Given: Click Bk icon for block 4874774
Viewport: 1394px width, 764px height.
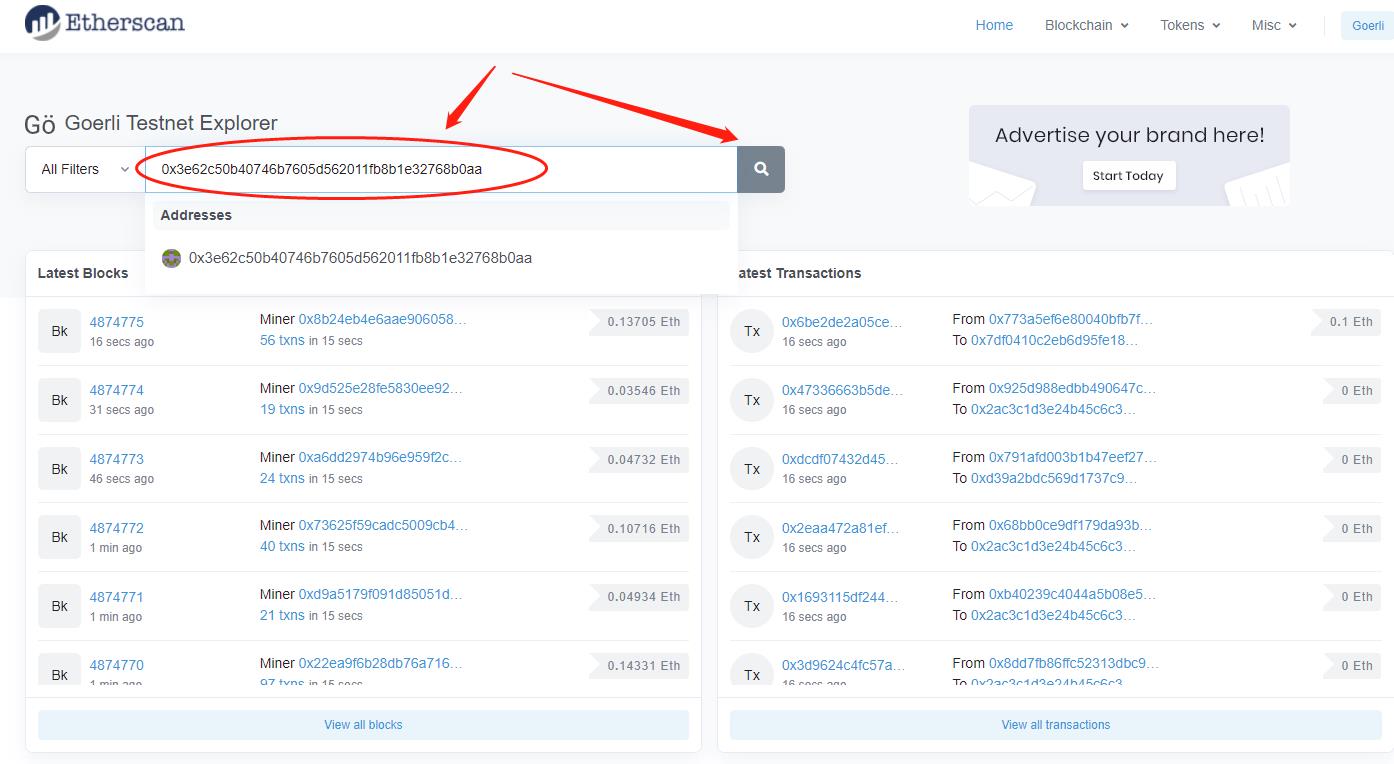Looking at the screenshot, I should [60, 400].
